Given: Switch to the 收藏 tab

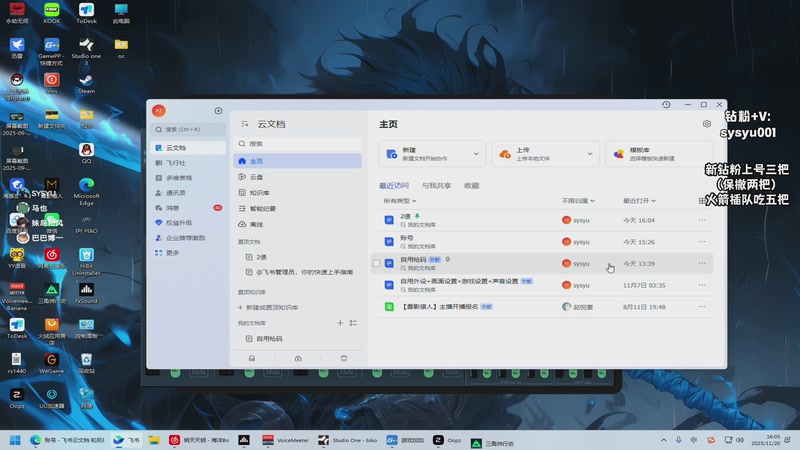Looking at the screenshot, I should coord(471,186).
